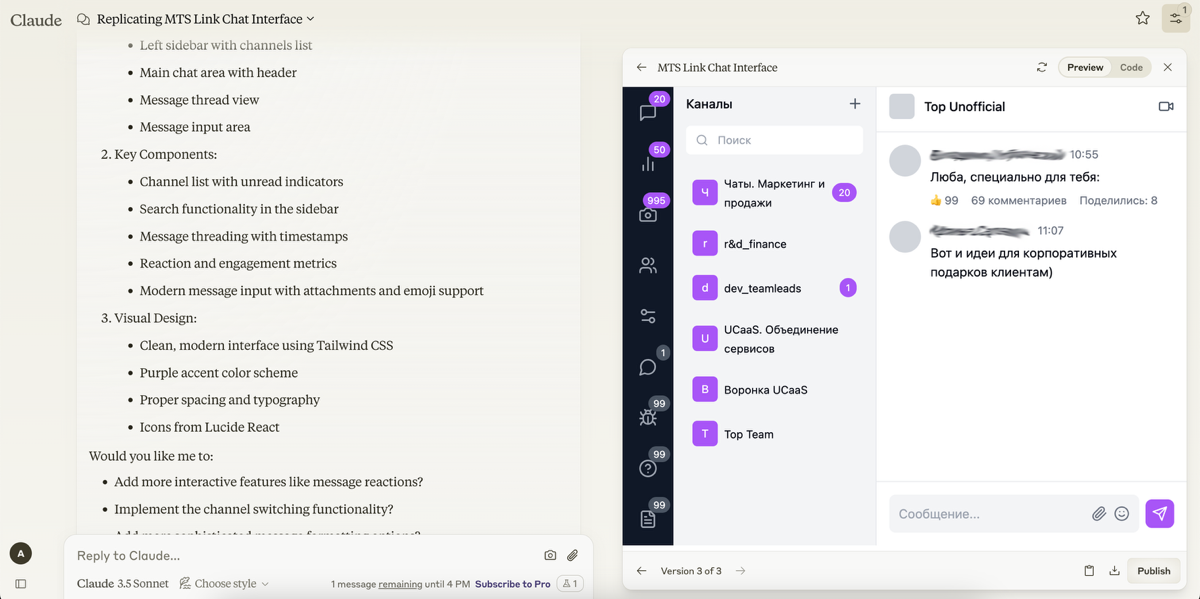Click the Каналы heading
The width and height of the screenshot is (1200, 599).
click(x=709, y=104)
